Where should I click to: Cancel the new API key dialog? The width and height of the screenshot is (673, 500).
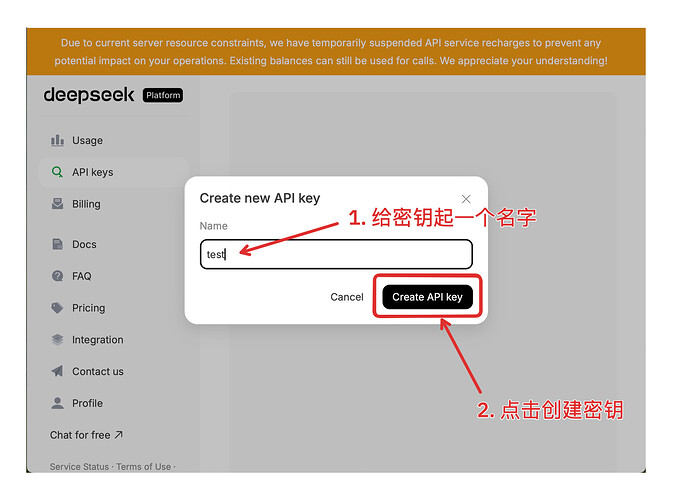coord(347,297)
